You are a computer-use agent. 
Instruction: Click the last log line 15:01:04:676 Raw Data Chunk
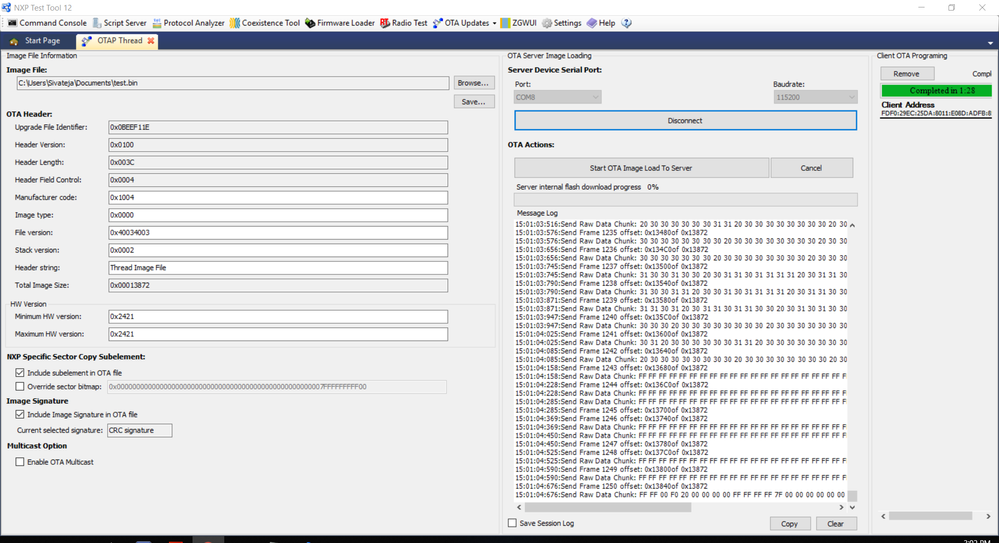coord(680,495)
